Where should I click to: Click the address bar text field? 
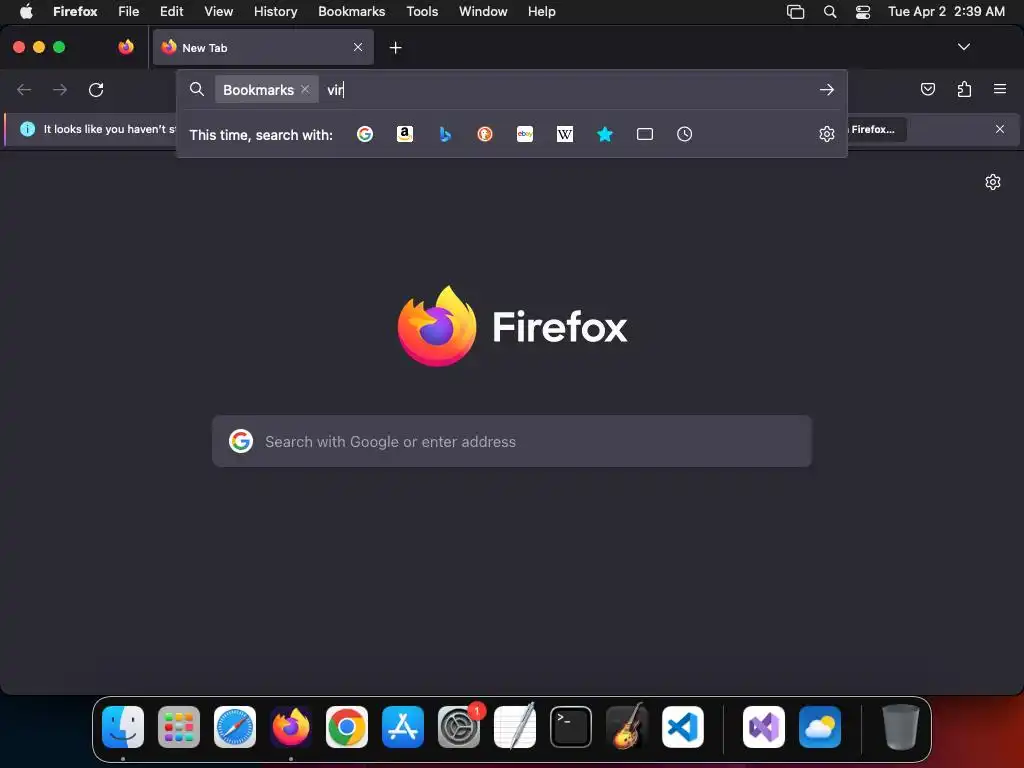pyautogui.click(x=568, y=89)
